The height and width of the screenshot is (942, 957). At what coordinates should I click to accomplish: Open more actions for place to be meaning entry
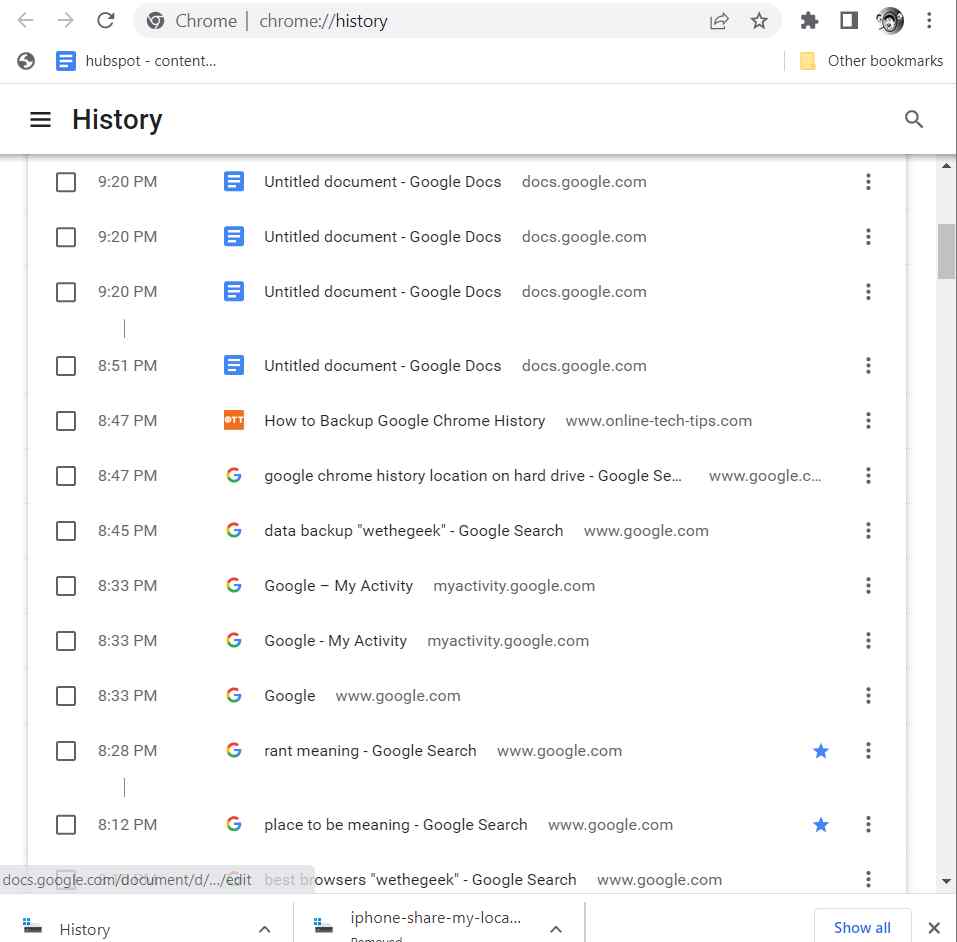(868, 824)
